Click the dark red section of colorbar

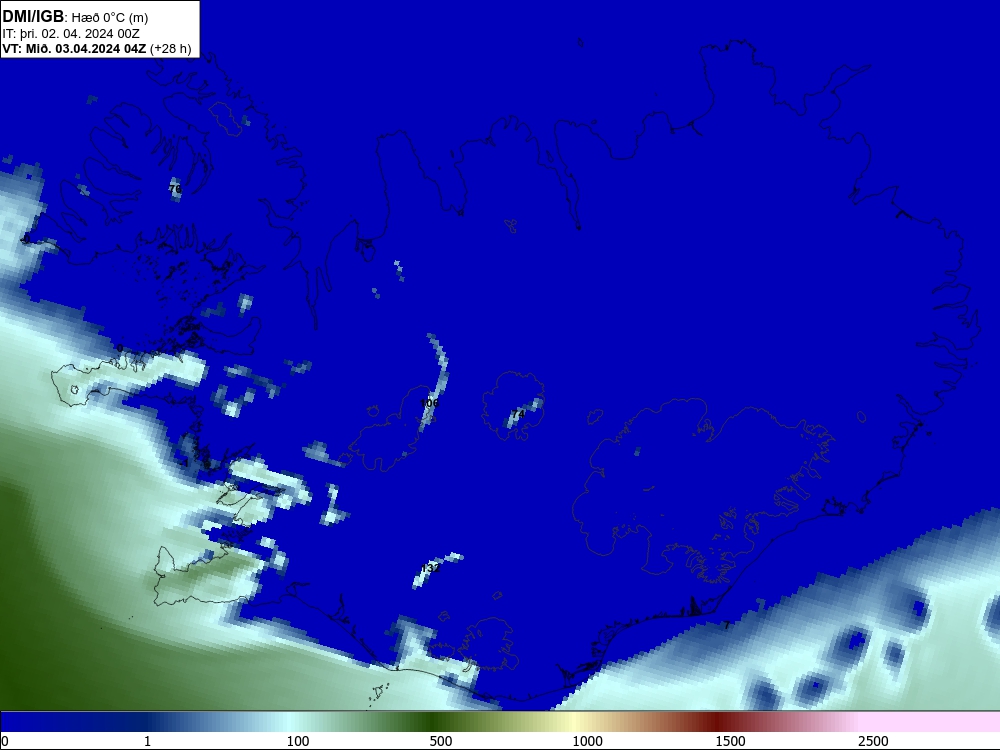(716, 721)
